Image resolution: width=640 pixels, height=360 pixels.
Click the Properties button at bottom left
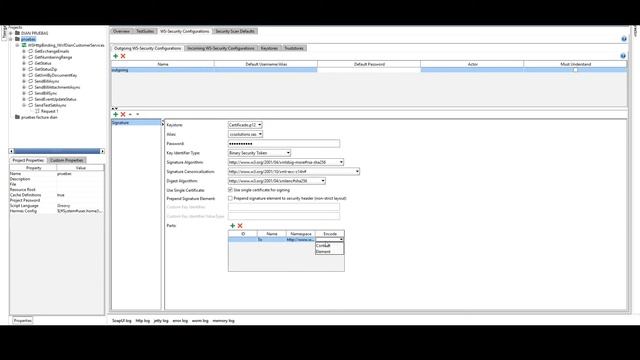pyautogui.click(x=22, y=320)
